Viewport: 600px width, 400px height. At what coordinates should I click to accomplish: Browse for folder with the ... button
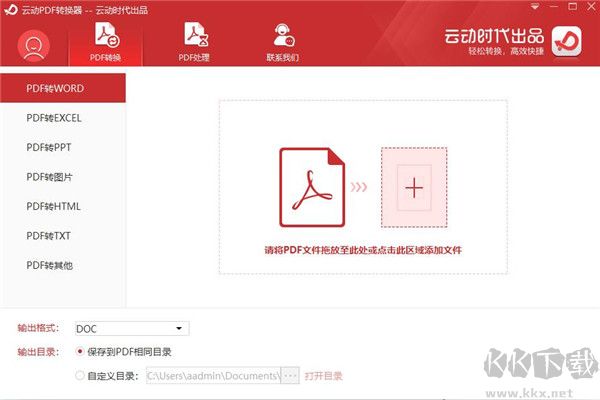point(290,376)
